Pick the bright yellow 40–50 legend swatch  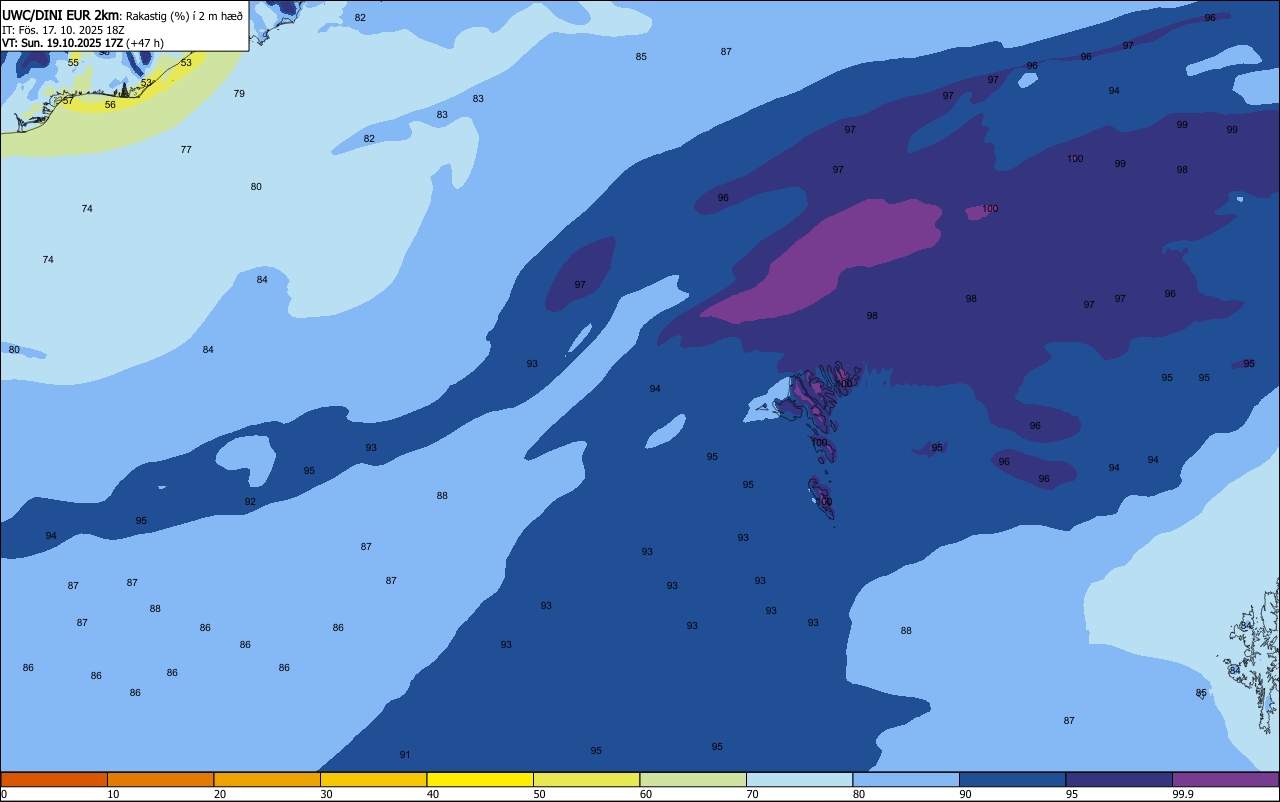click(x=480, y=779)
